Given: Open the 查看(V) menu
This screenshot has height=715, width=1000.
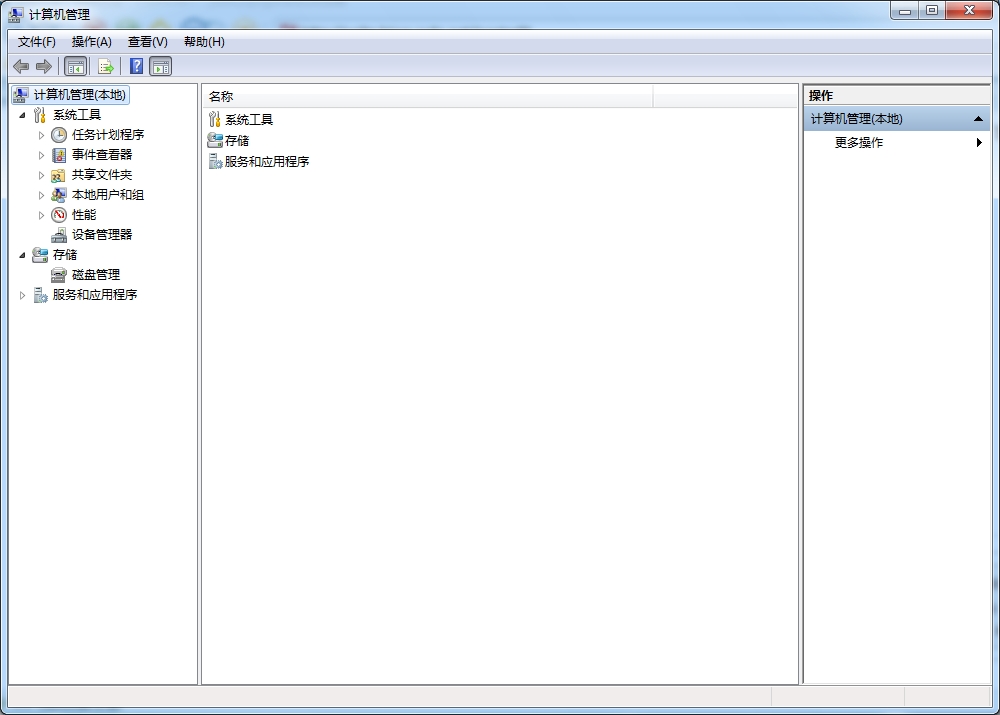Looking at the screenshot, I should pyautogui.click(x=147, y=42).
